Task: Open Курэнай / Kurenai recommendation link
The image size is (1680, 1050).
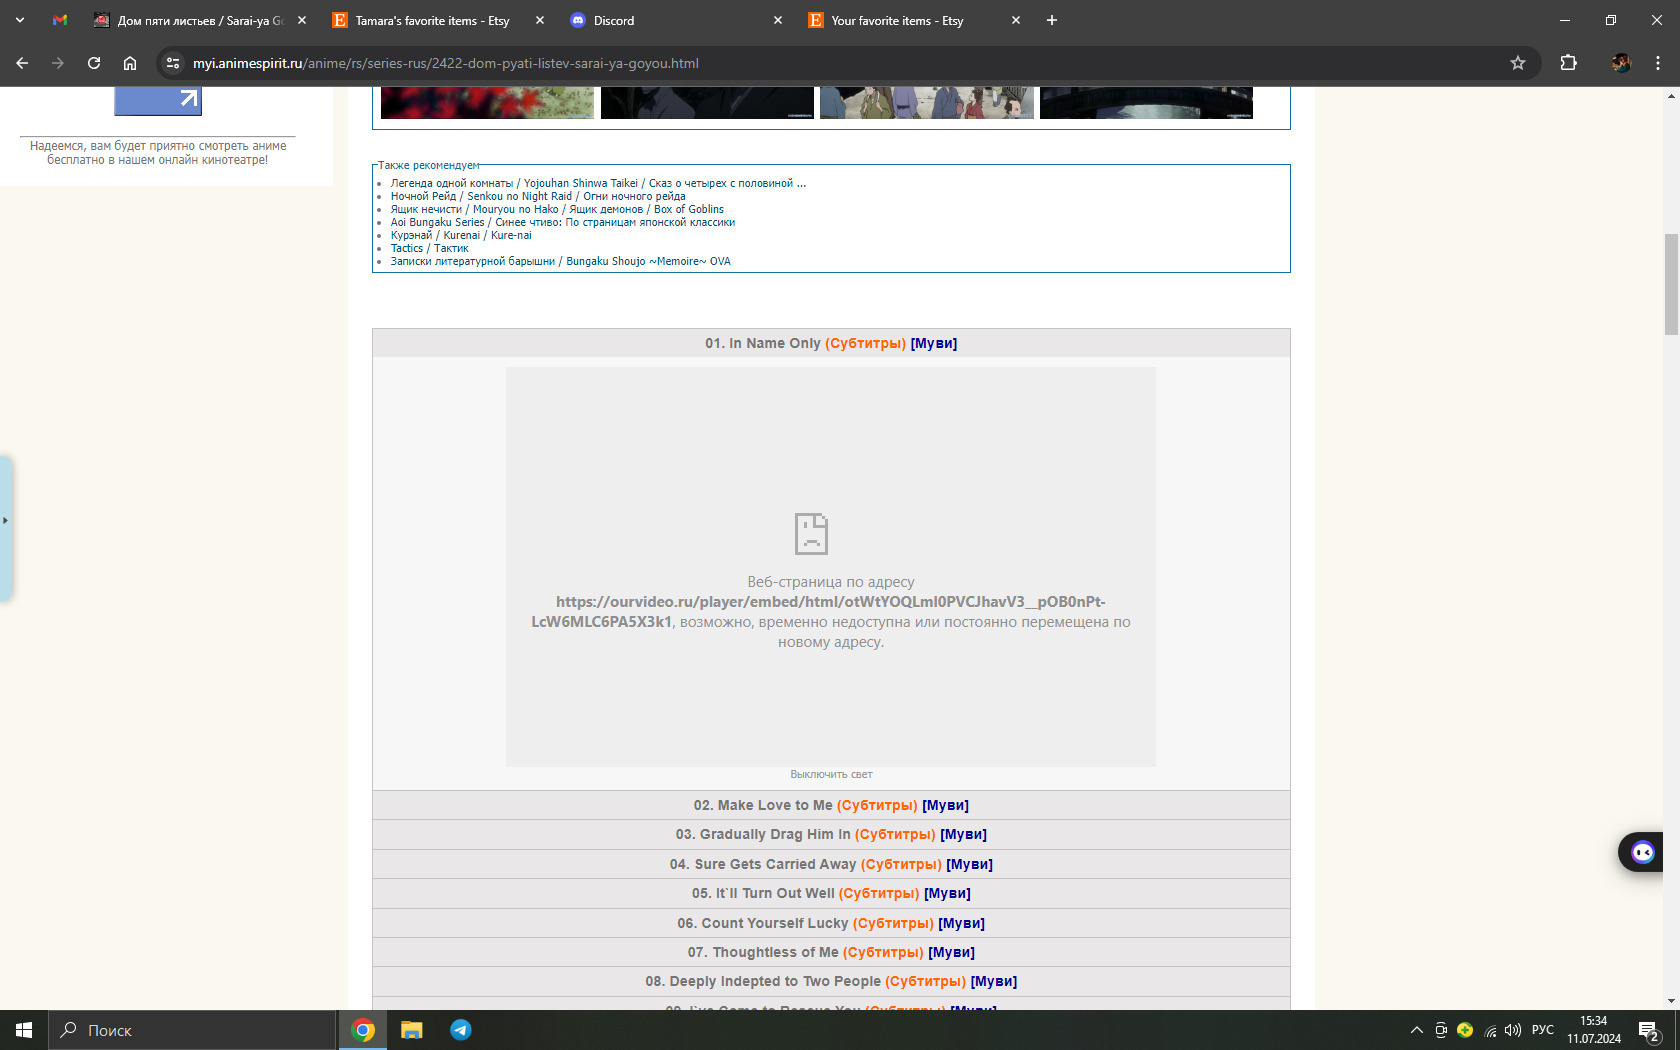Action: coord(460,235)
